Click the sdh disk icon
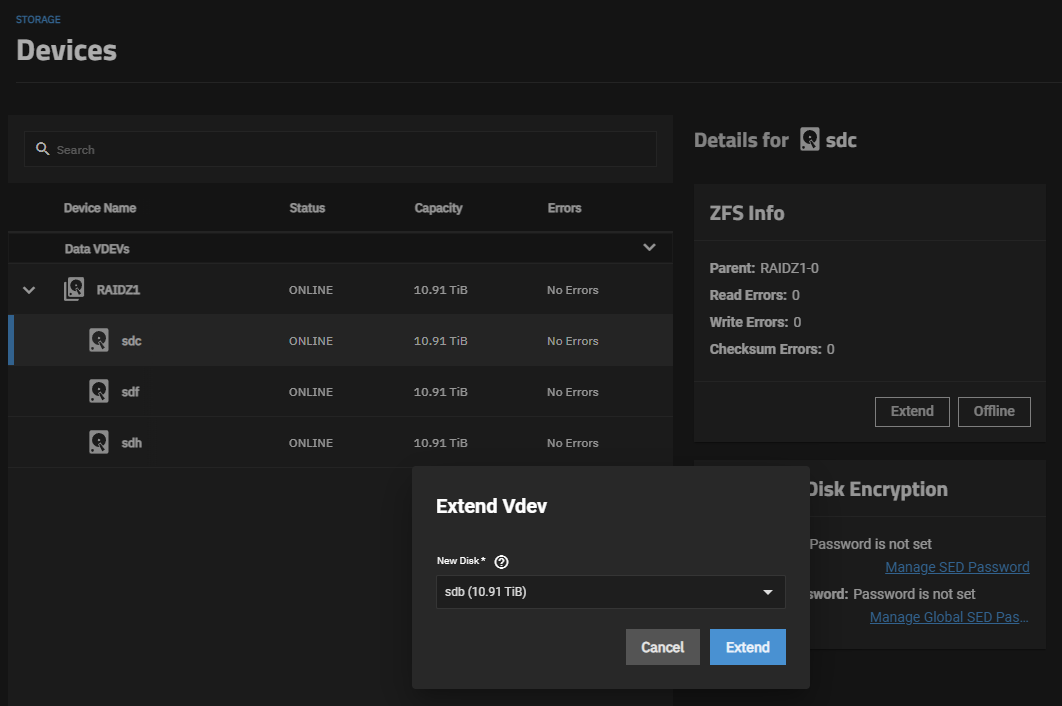Viewport: 1062px width, 706px height. pyautogui.click(x=99, y=442)
